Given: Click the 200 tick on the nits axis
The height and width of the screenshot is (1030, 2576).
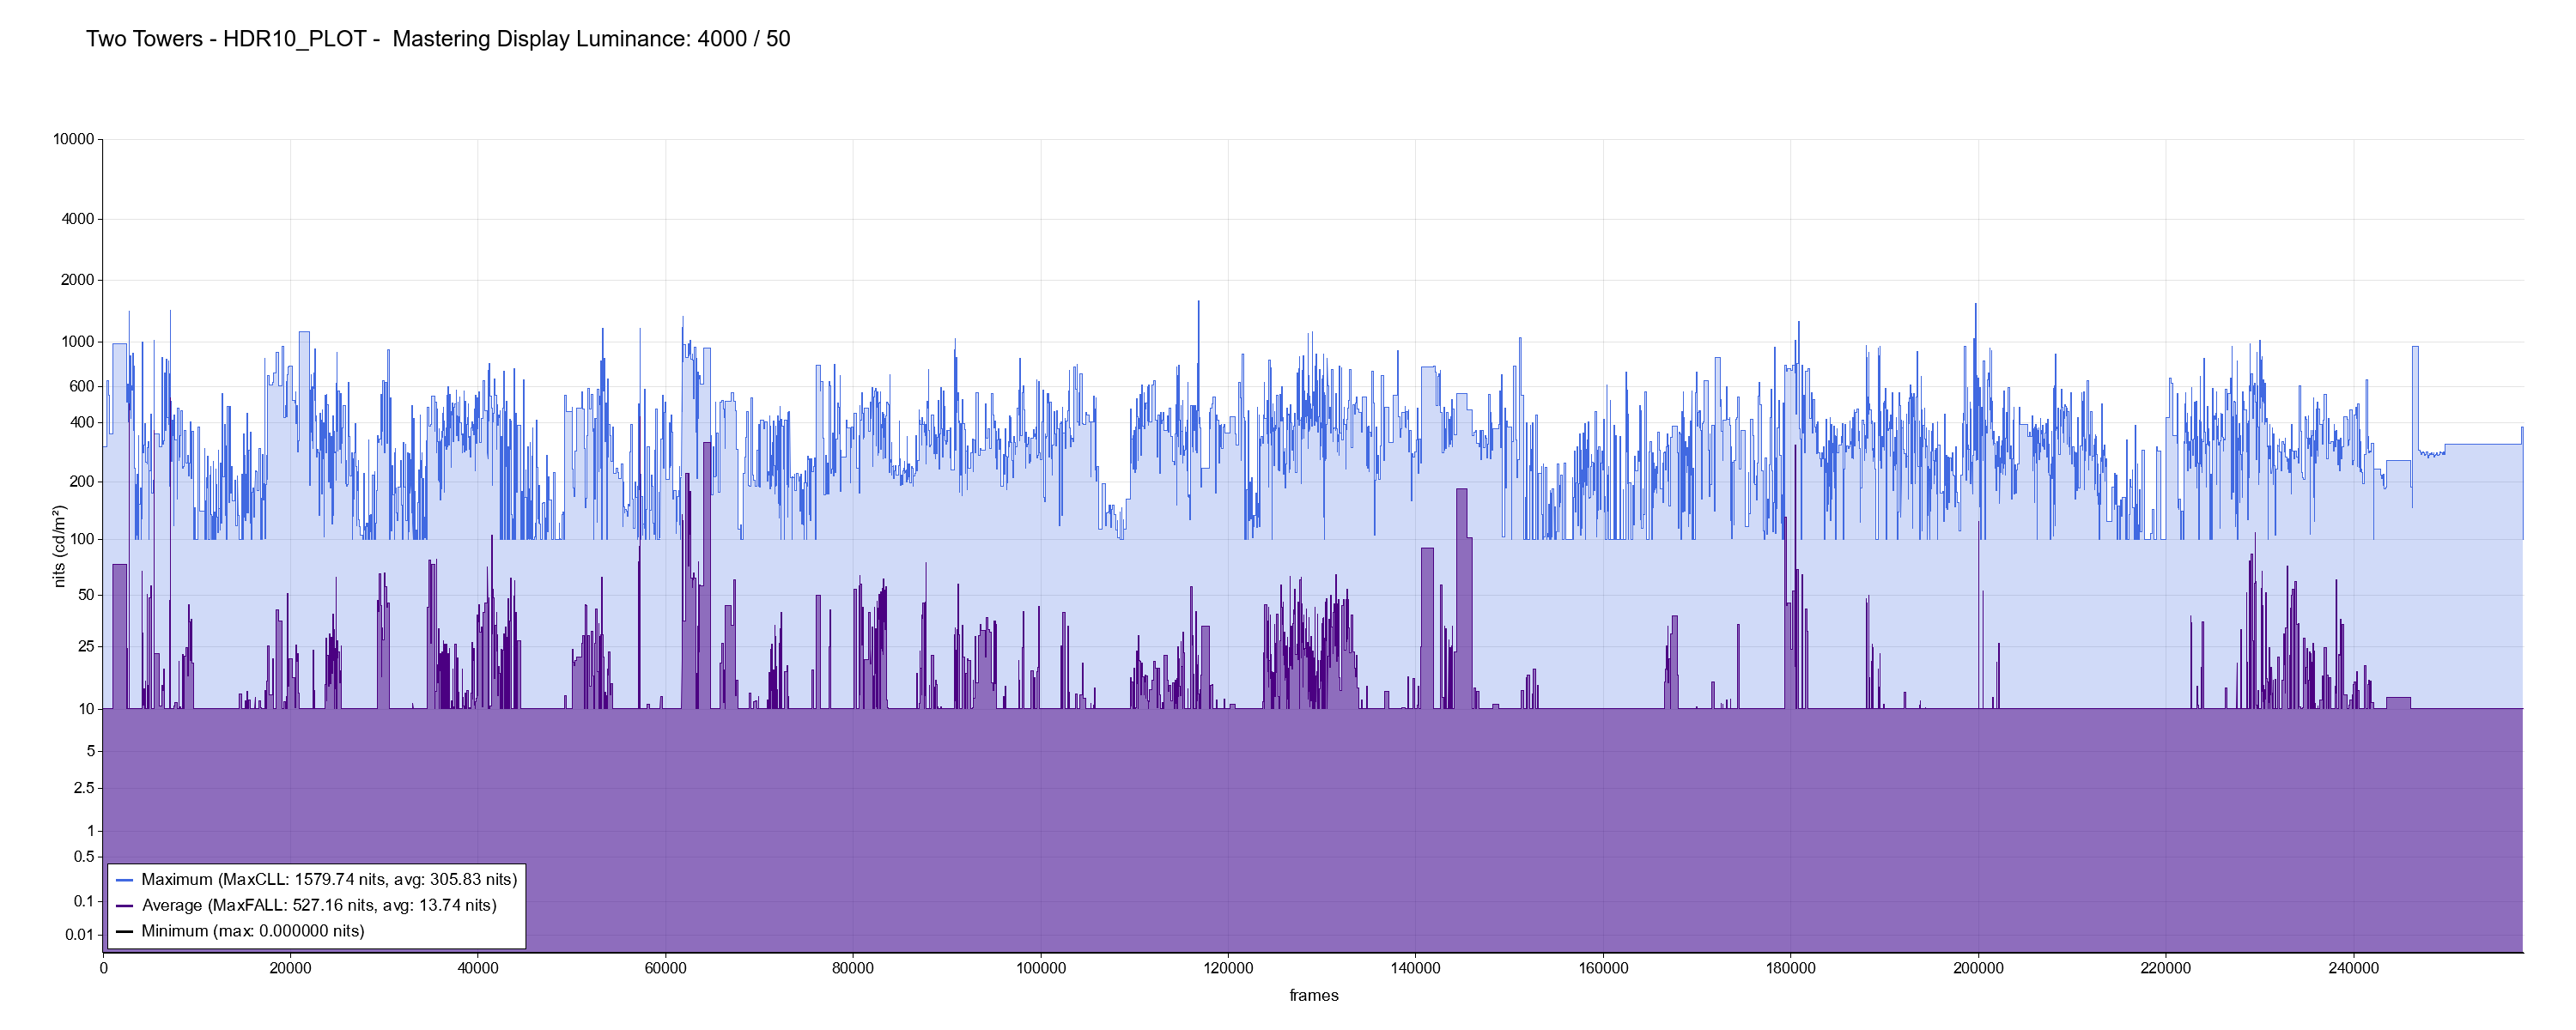Looking at the screenshot, I should tap(81, 481).
